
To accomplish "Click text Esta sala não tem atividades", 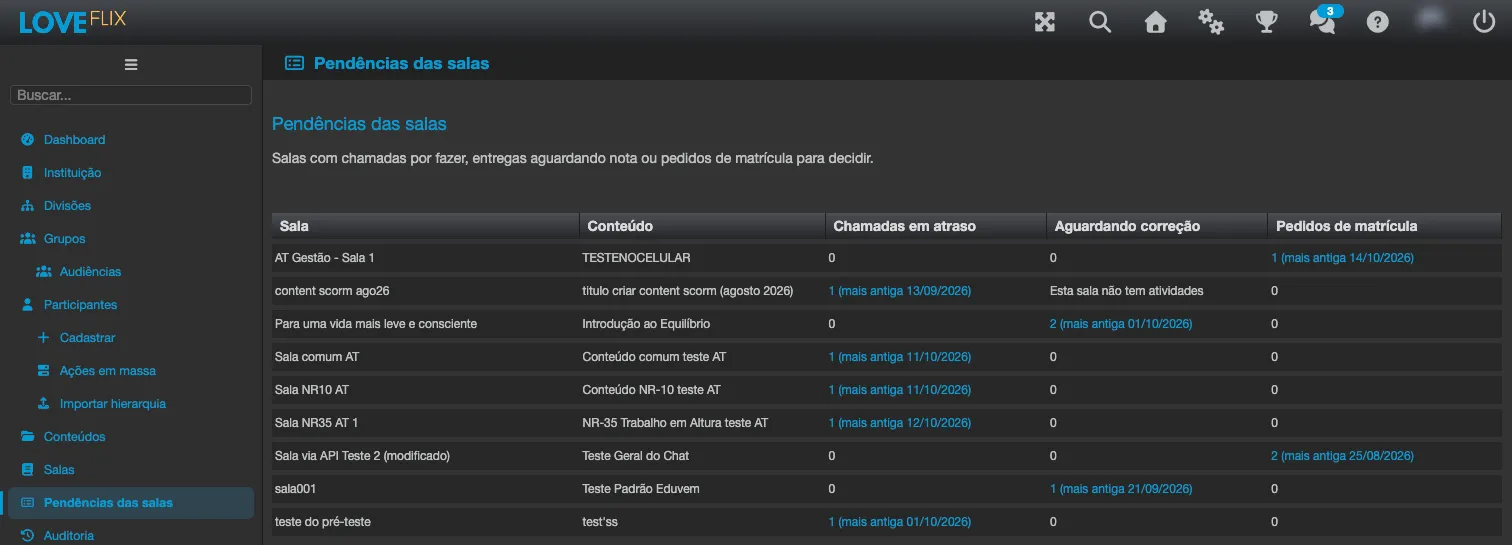I will coord(1127,290).
